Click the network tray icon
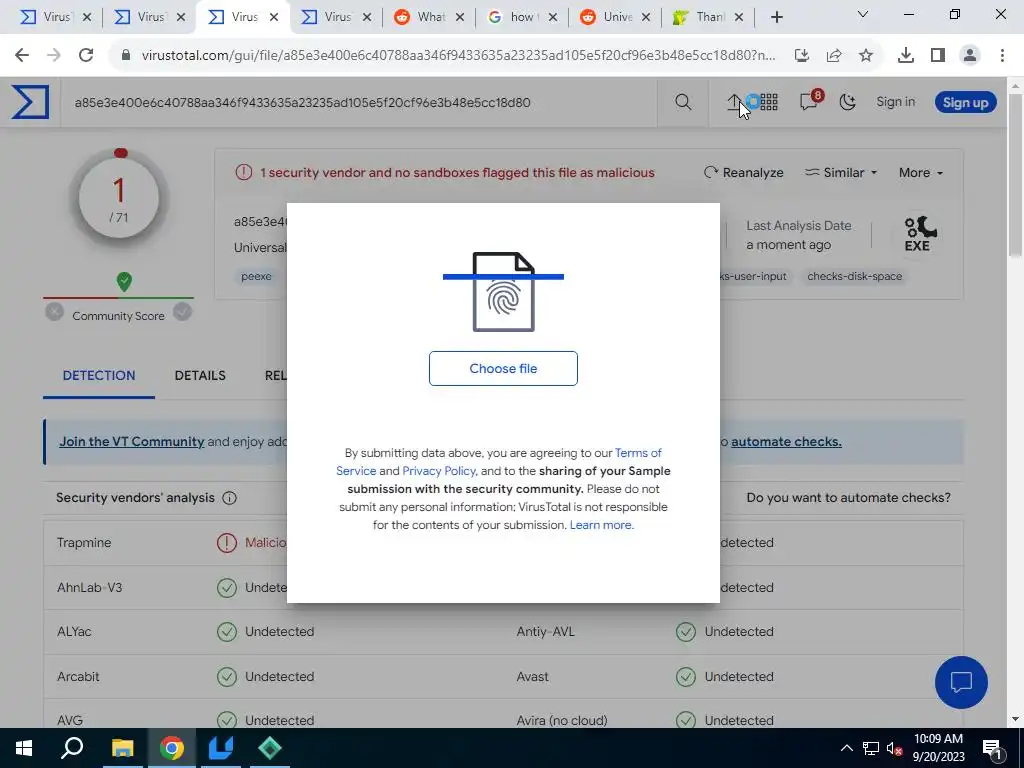Image resolution: width=1024 pixels, height=768 pixels. click(871, 748)
